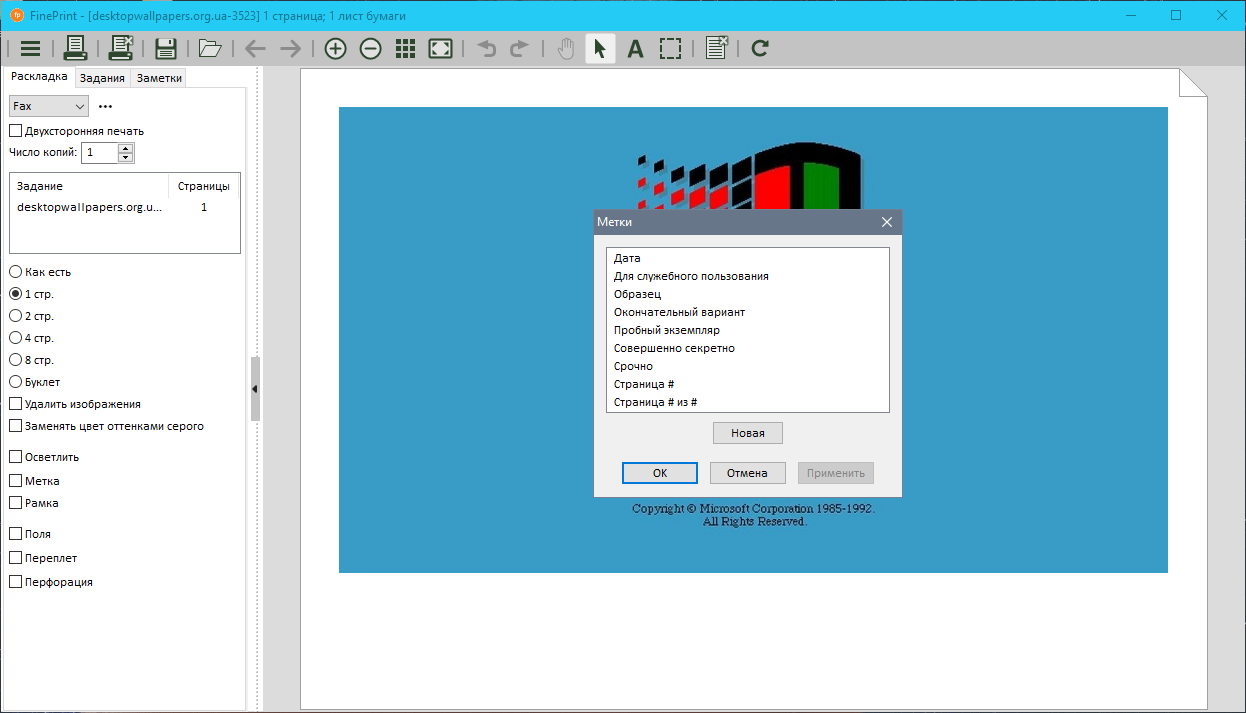Select job desktopwallpapers.org.u... in list

[125, 207]
